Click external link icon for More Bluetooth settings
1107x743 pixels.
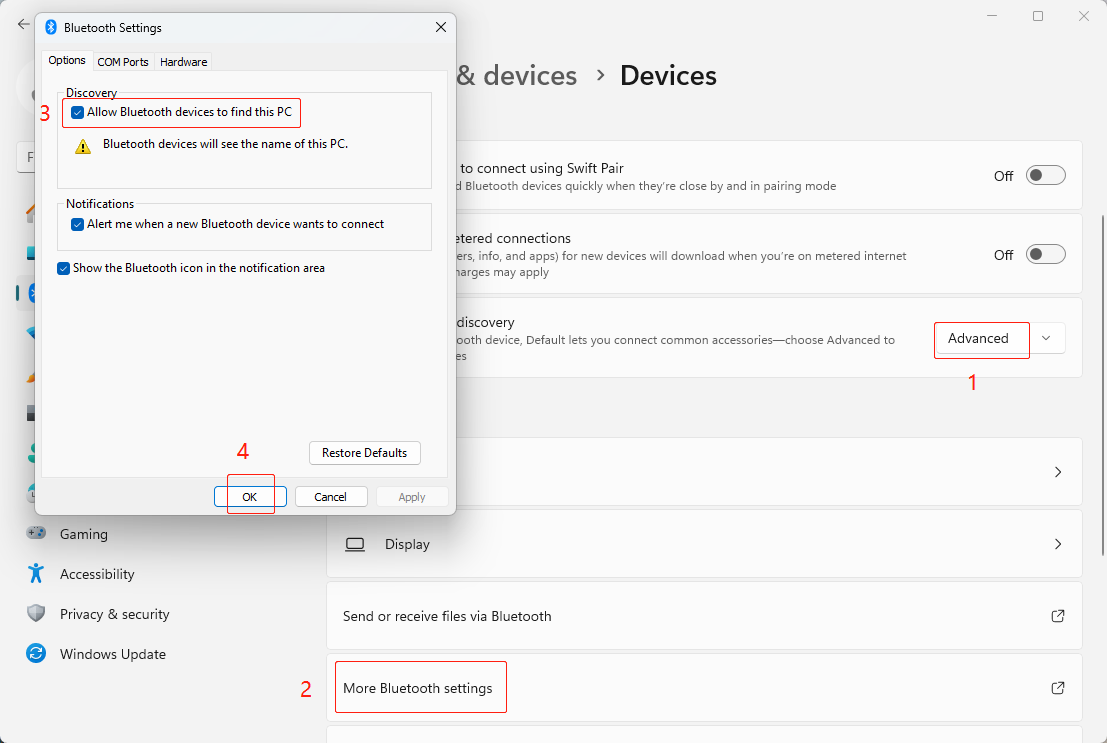click(1058, 688)
